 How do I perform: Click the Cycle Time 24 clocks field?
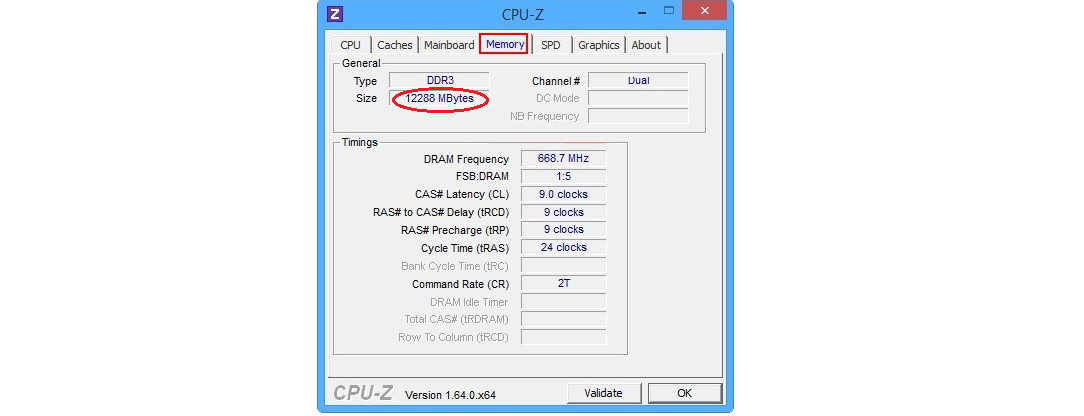pyautogui.click(x=563, y=247)
